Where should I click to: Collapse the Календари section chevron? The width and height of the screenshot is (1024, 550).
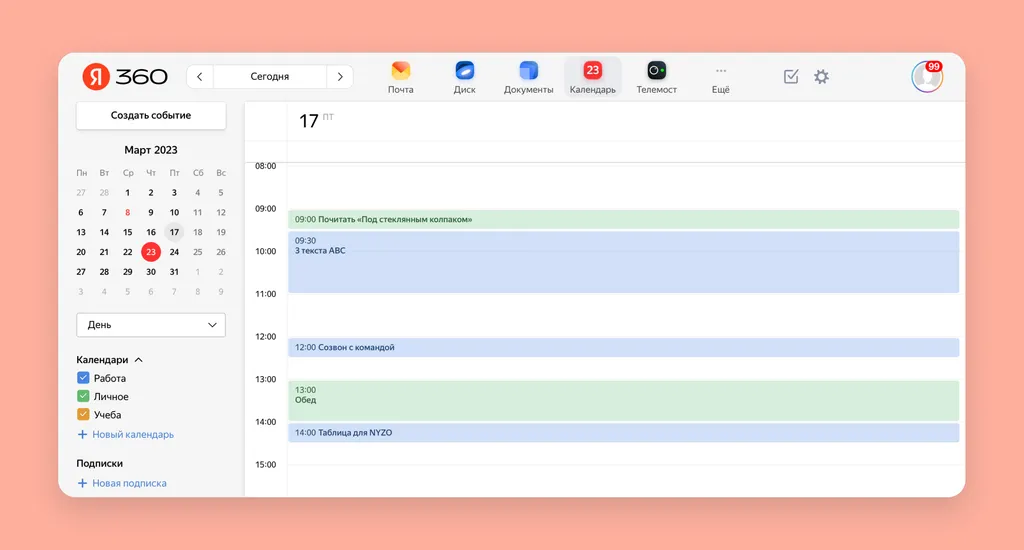click(138, 360)
